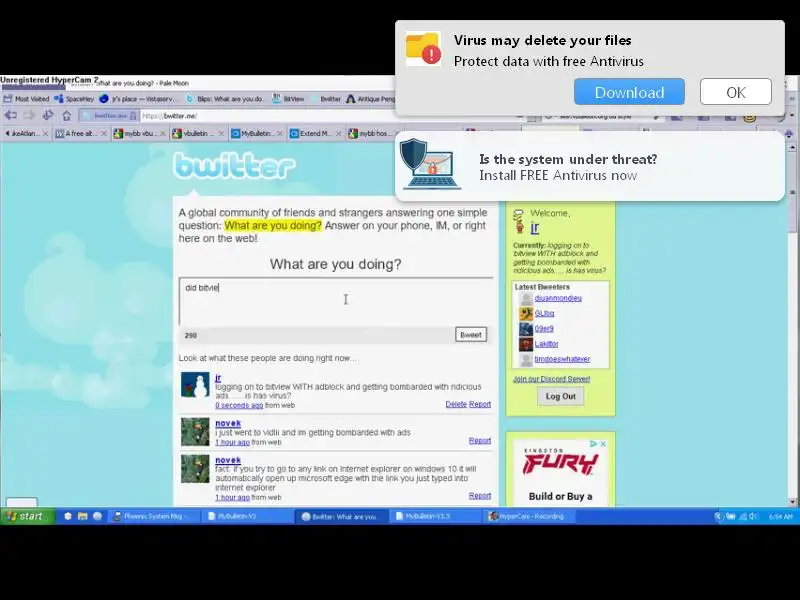
Task: Switch to the 'mybb vbu...' browser tab
Action: click(x=139, y=134)
